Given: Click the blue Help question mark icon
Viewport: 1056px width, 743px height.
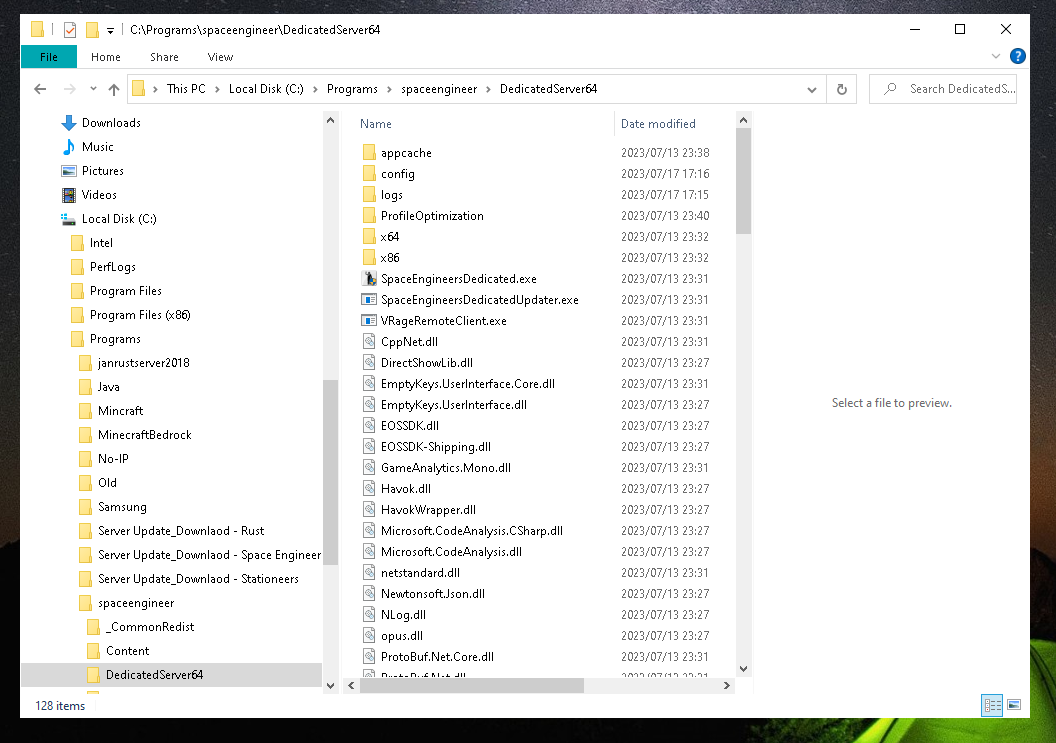Looking at the screenshot, I should pos(1017,57).
